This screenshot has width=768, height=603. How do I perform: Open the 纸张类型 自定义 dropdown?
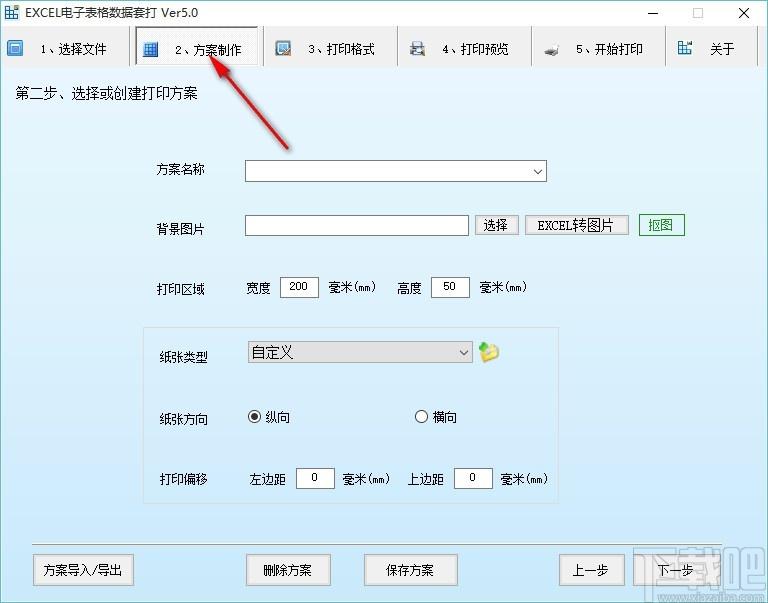pos(360,352)
